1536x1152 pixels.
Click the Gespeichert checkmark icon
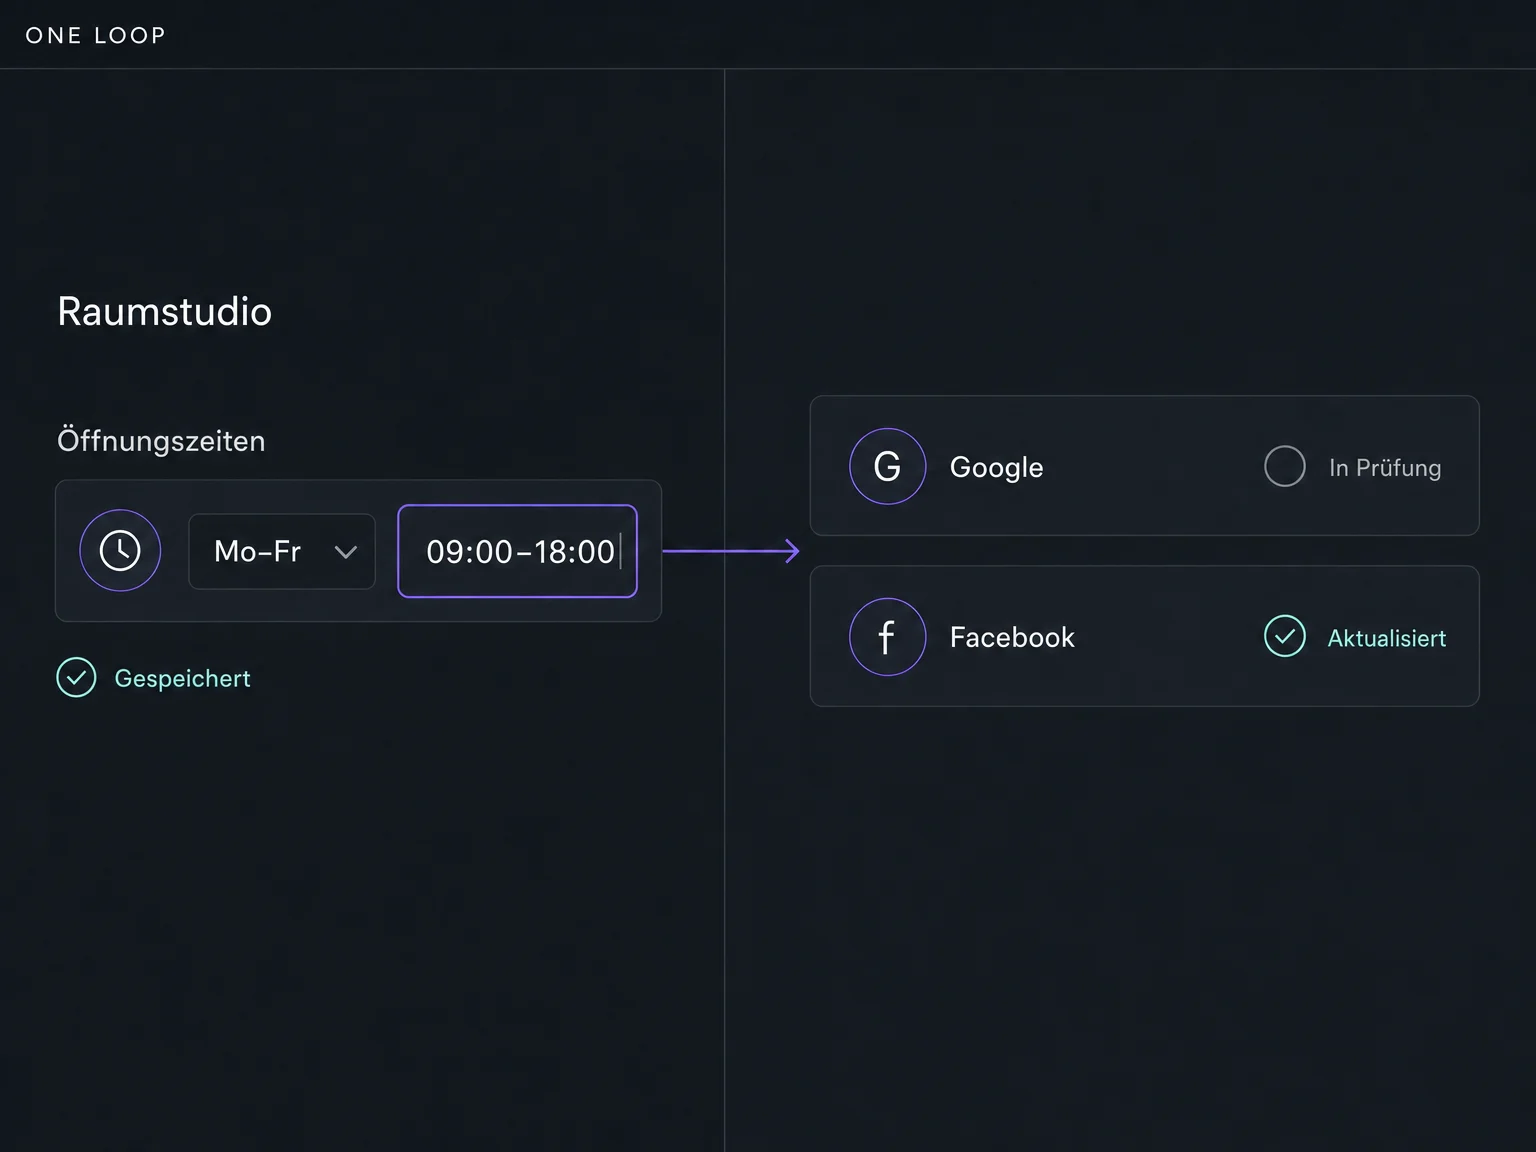click(76, 678)
